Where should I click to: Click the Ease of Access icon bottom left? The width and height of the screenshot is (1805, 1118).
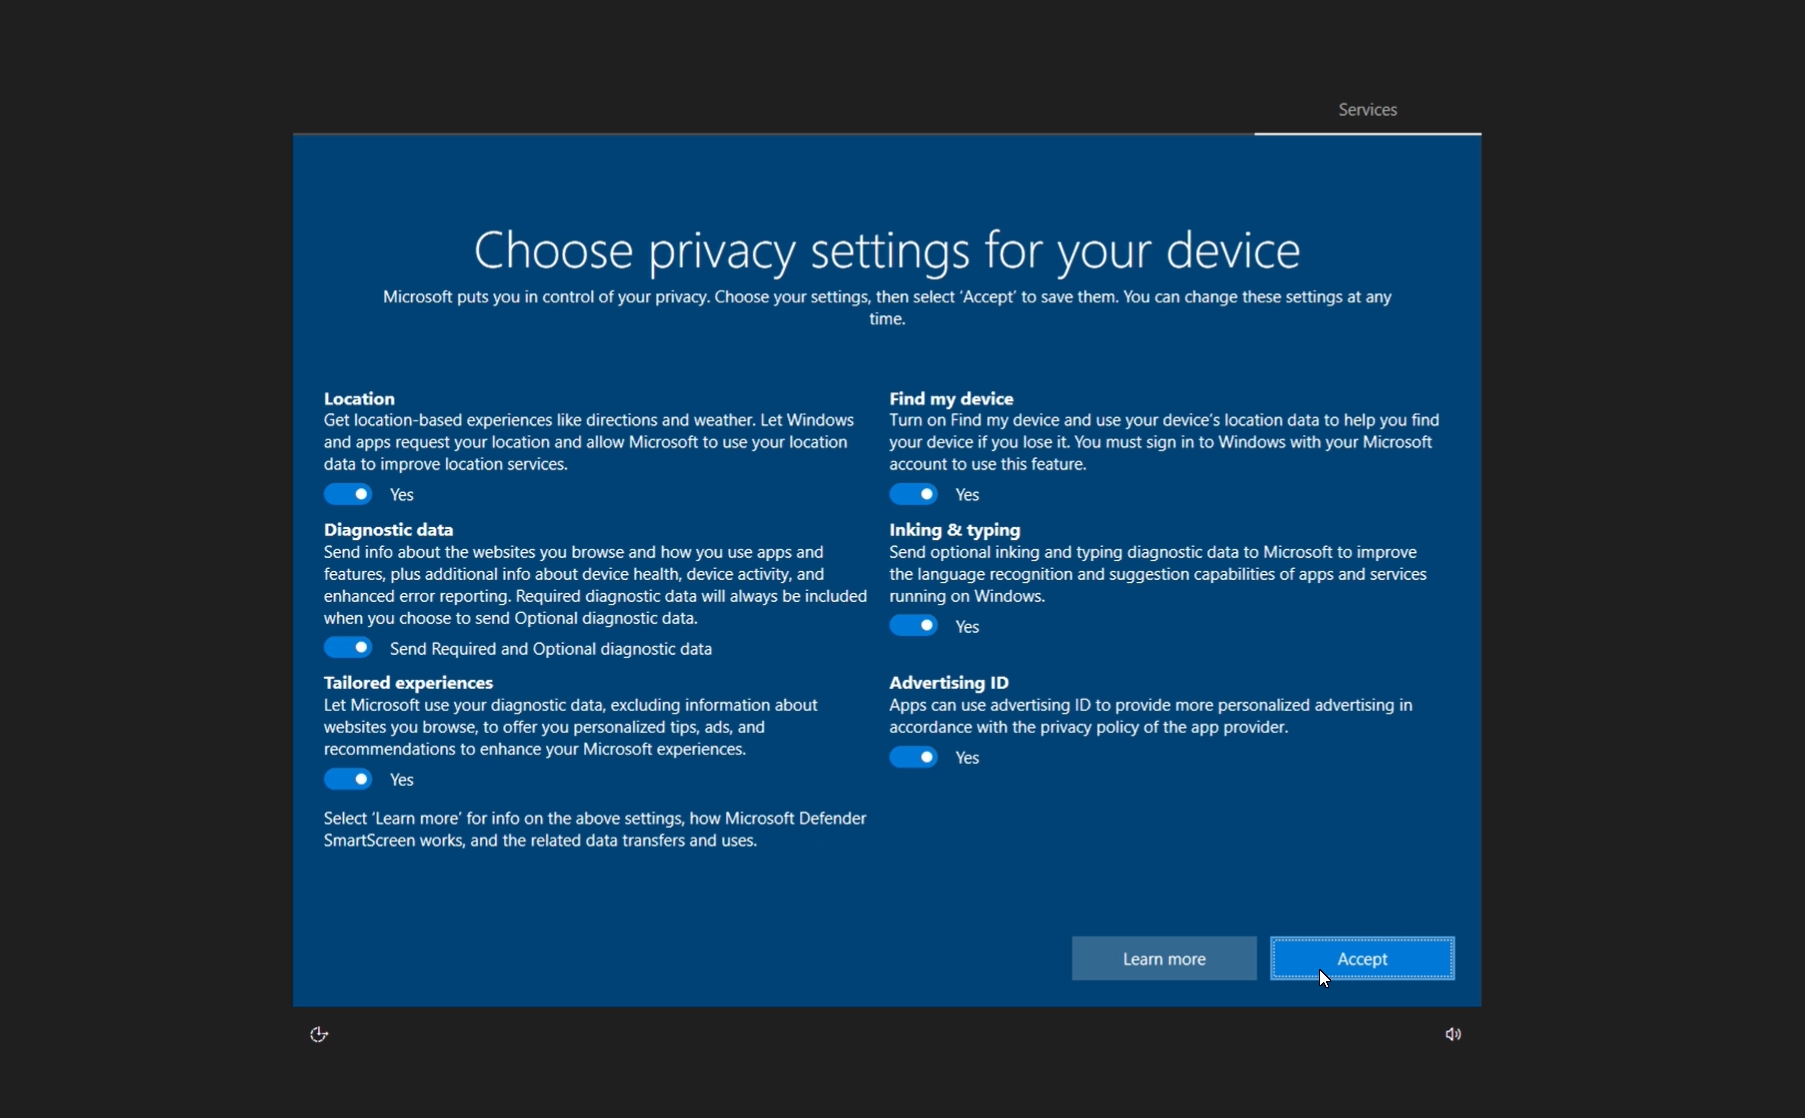pos(319,1033)
